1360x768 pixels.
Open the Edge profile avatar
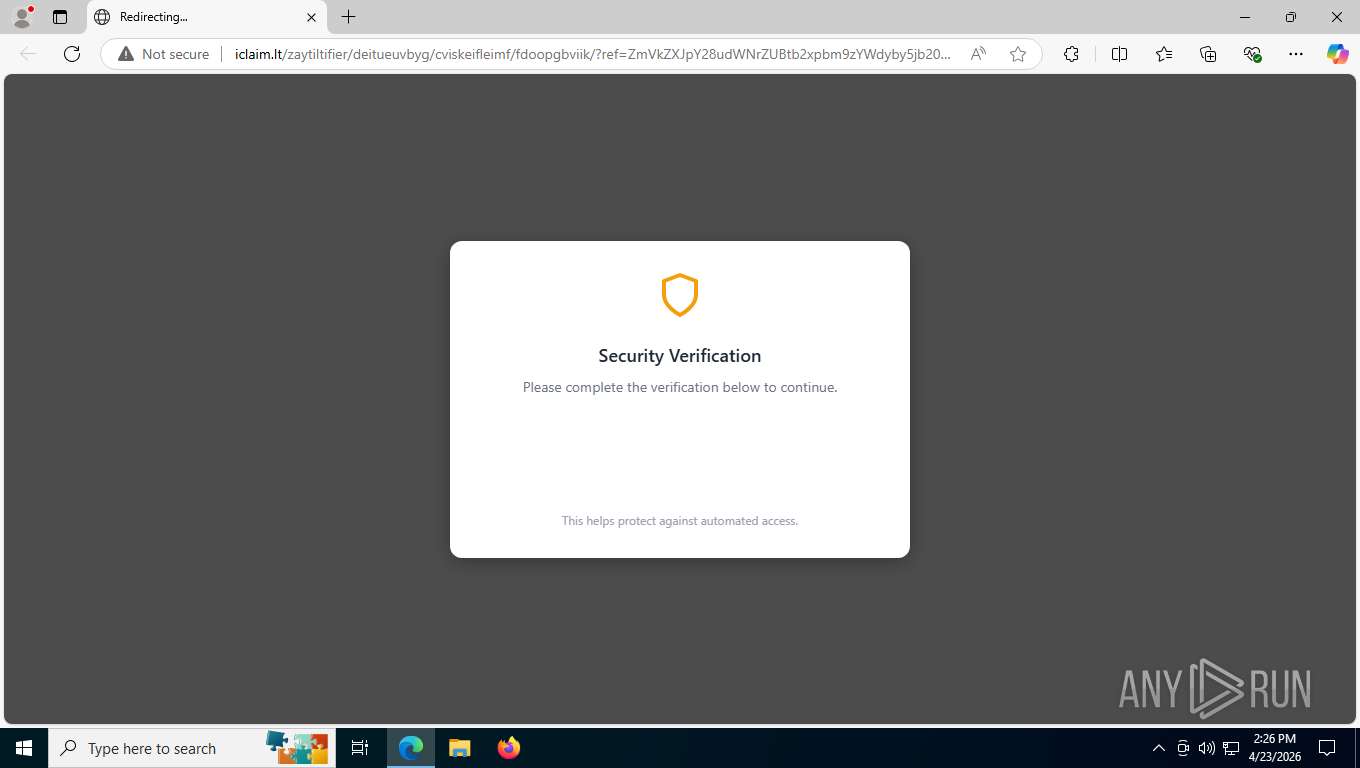[x=22, y=17]
